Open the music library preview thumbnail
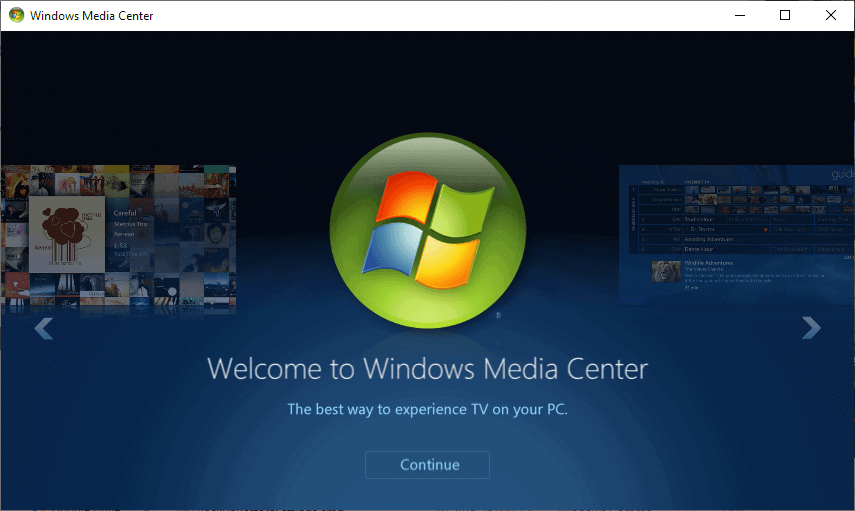 118,240
